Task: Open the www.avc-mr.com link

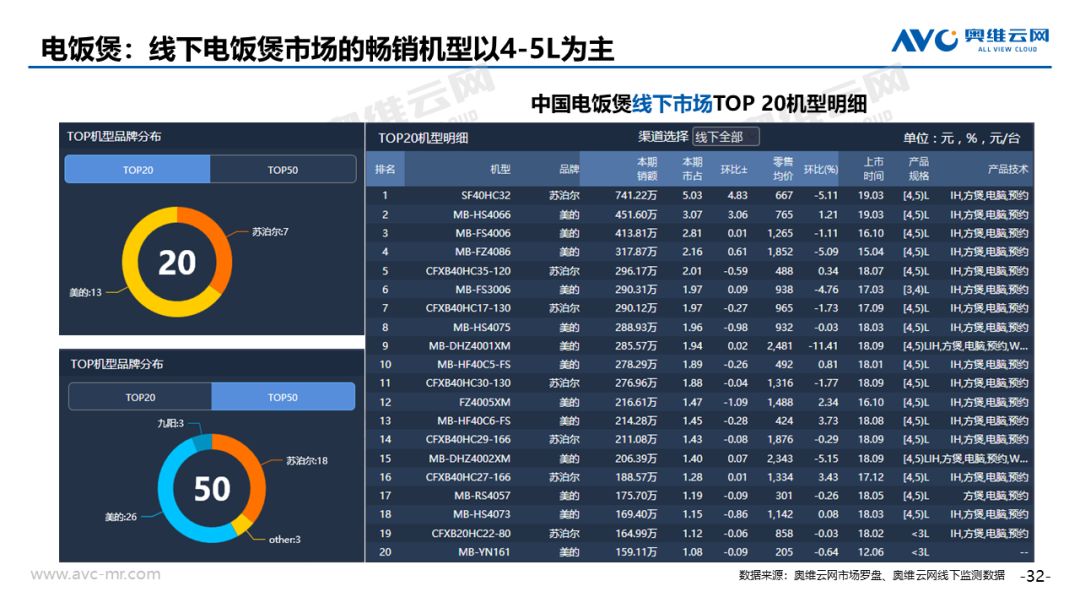Action: [x=95, y=574]
